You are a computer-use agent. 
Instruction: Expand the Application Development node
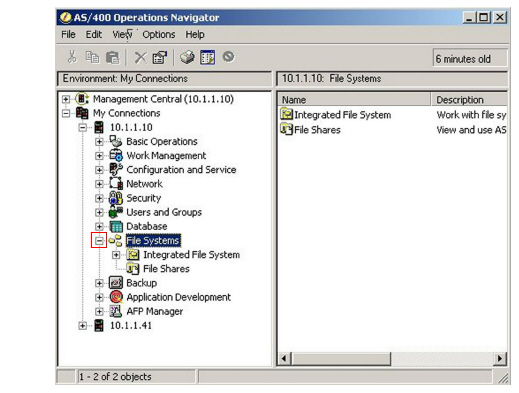click(x=99, y=297)
